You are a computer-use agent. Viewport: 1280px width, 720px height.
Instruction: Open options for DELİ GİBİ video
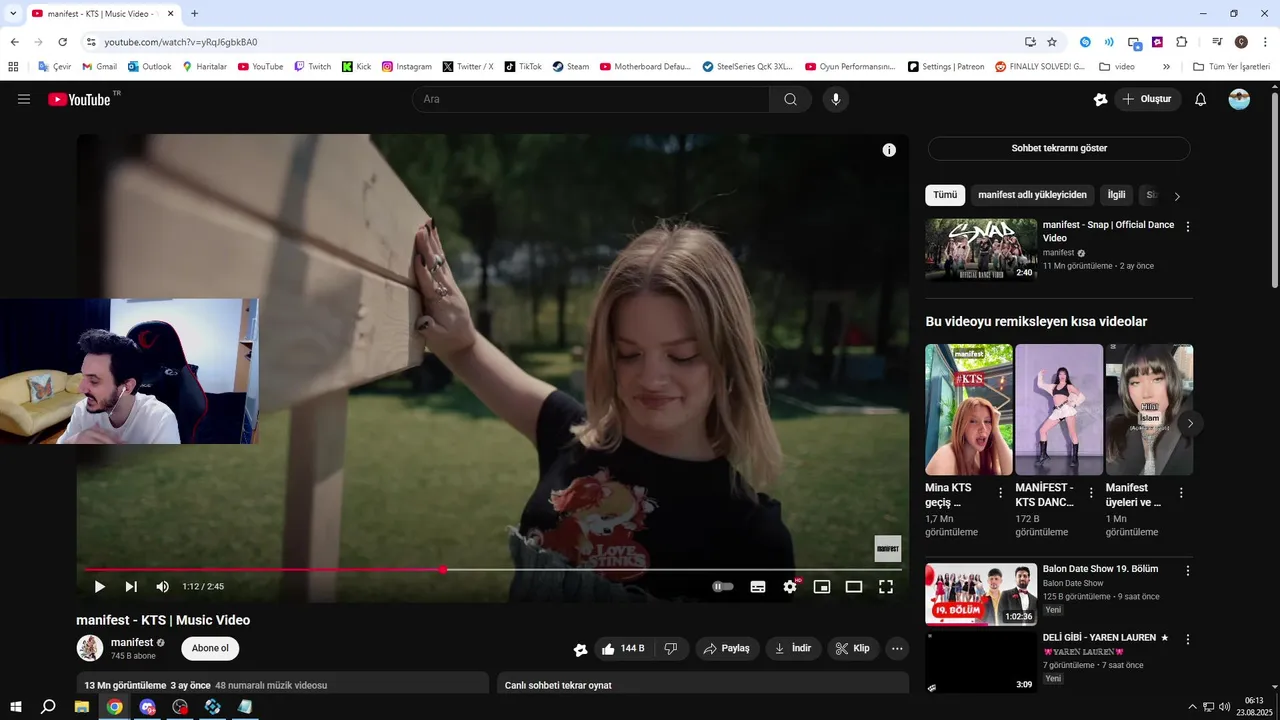[1188, 639]
